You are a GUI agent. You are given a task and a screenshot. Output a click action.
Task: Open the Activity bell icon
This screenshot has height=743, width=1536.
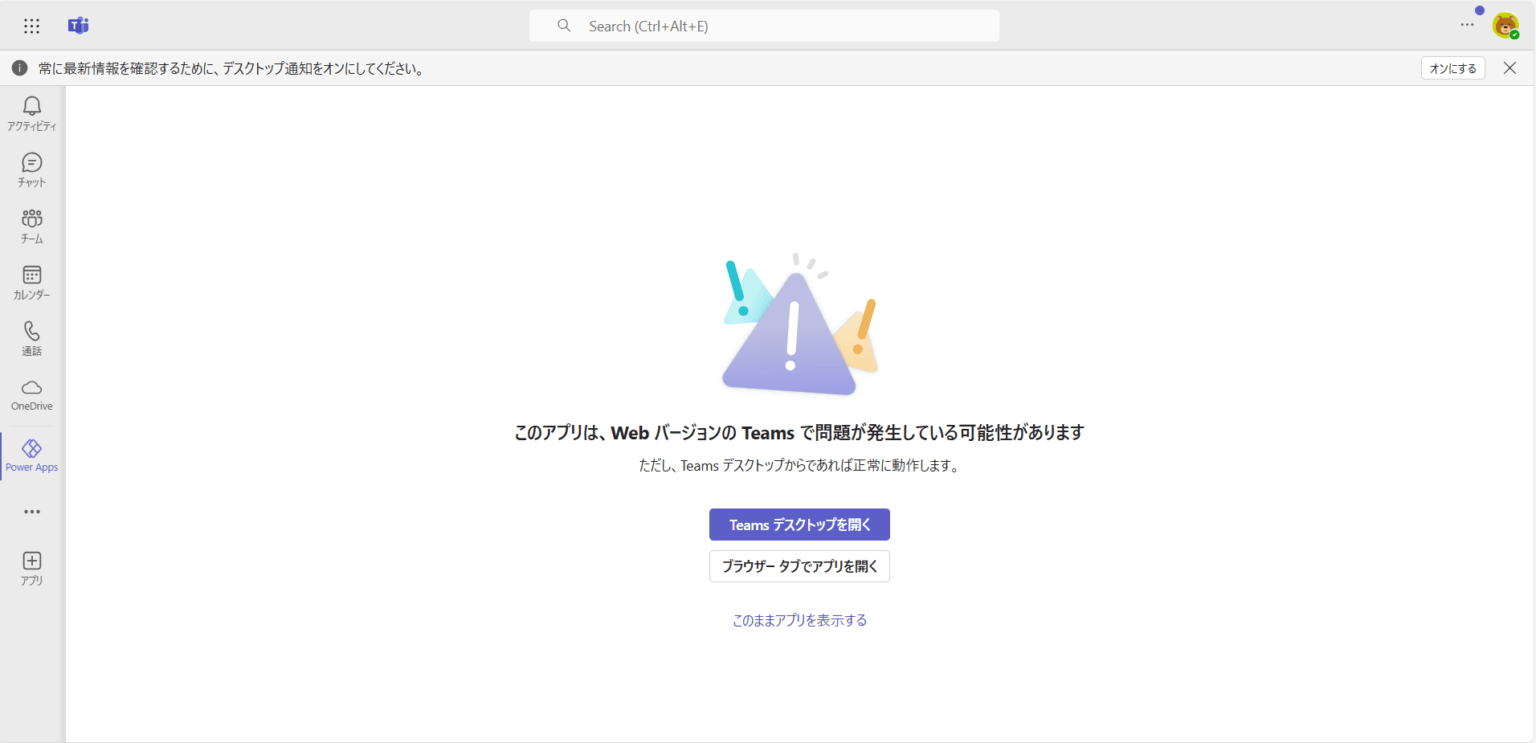point(32,107)
